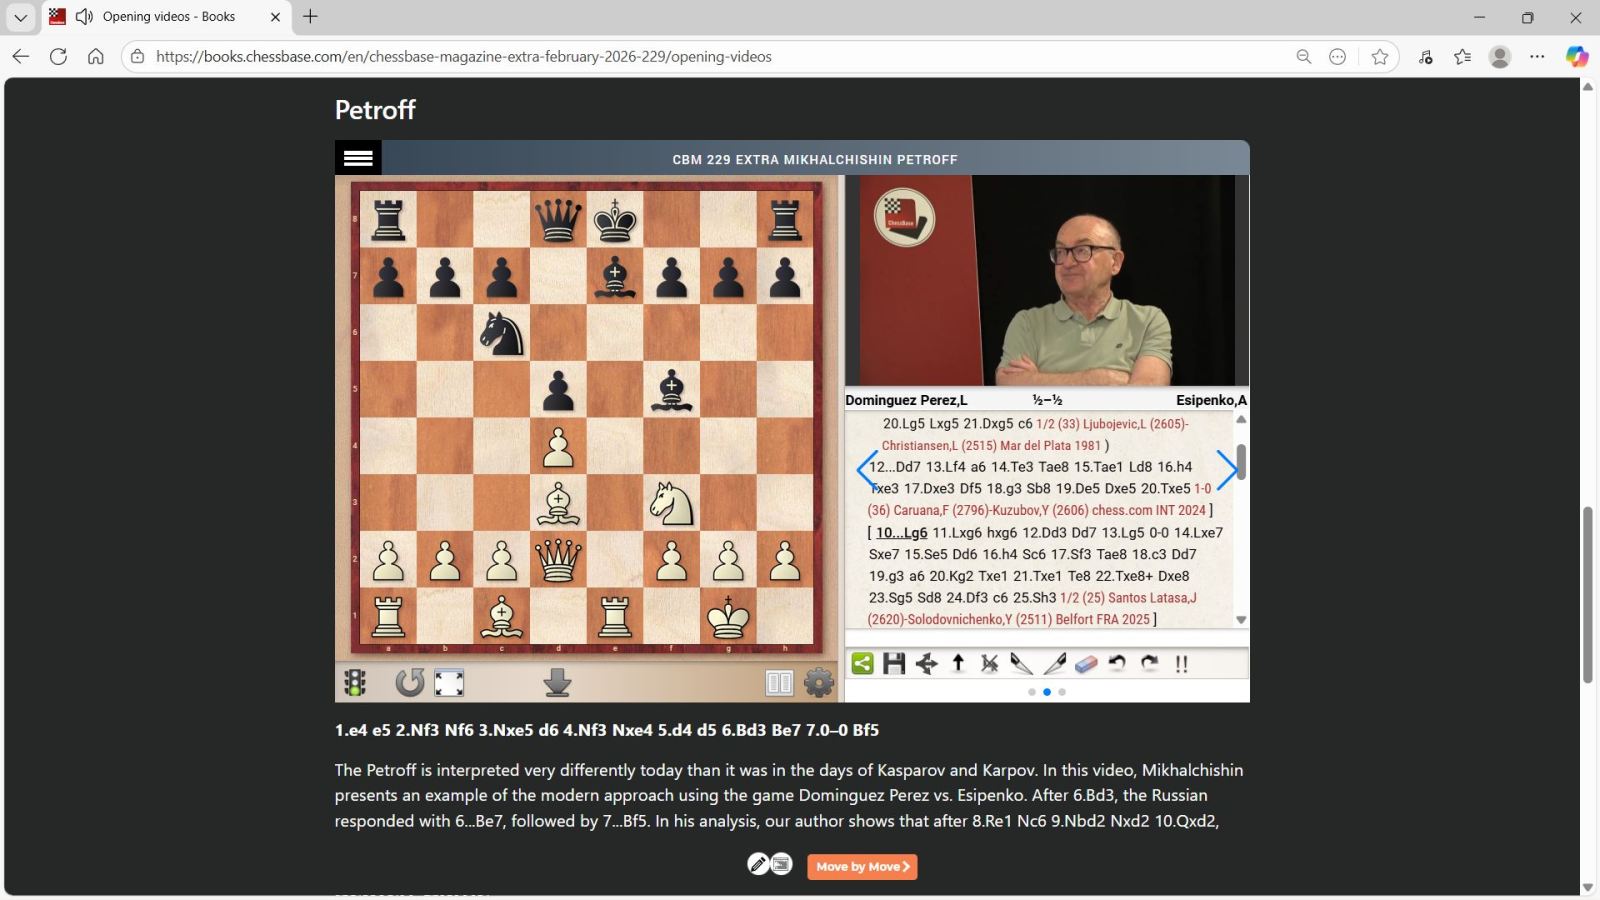Click the download arrow icon below the board
Screen dimensions: 1600x900
click(x=557, y=683)
